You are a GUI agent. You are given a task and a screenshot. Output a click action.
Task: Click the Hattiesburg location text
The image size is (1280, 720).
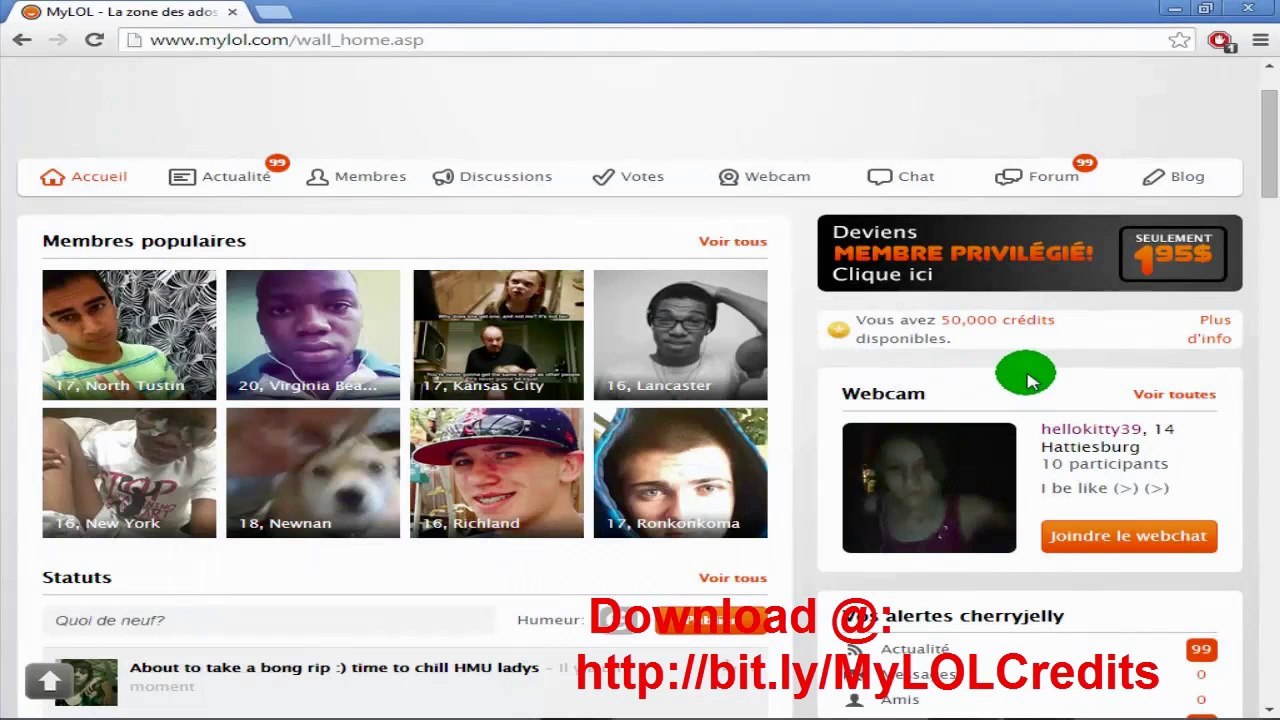pos(1090,447)
